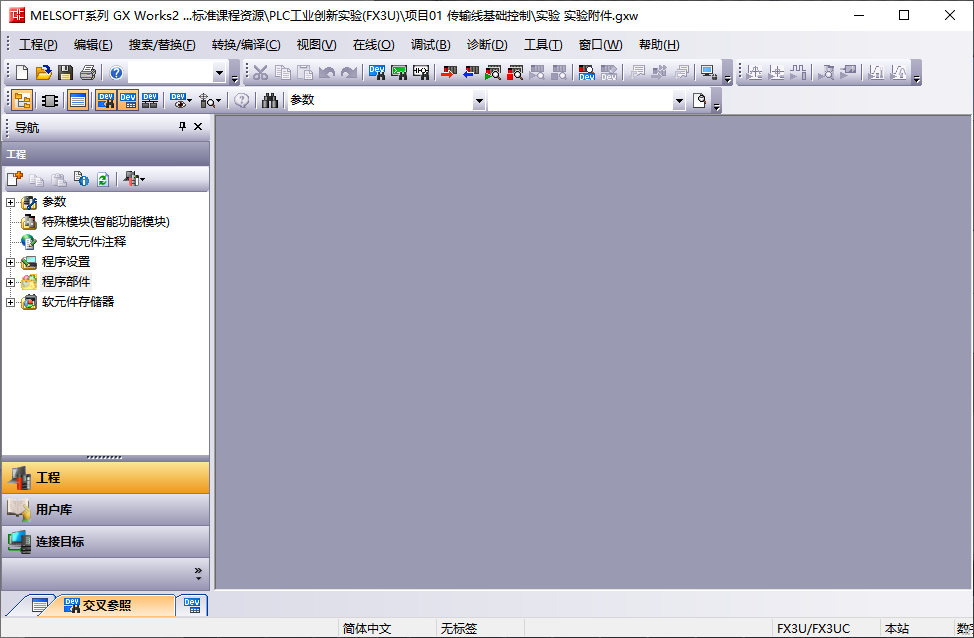Viewport: 974px width, 638px height.
Task: Click the green refresh icon in the navigation toolbar
Action: (x=103, y=179)
